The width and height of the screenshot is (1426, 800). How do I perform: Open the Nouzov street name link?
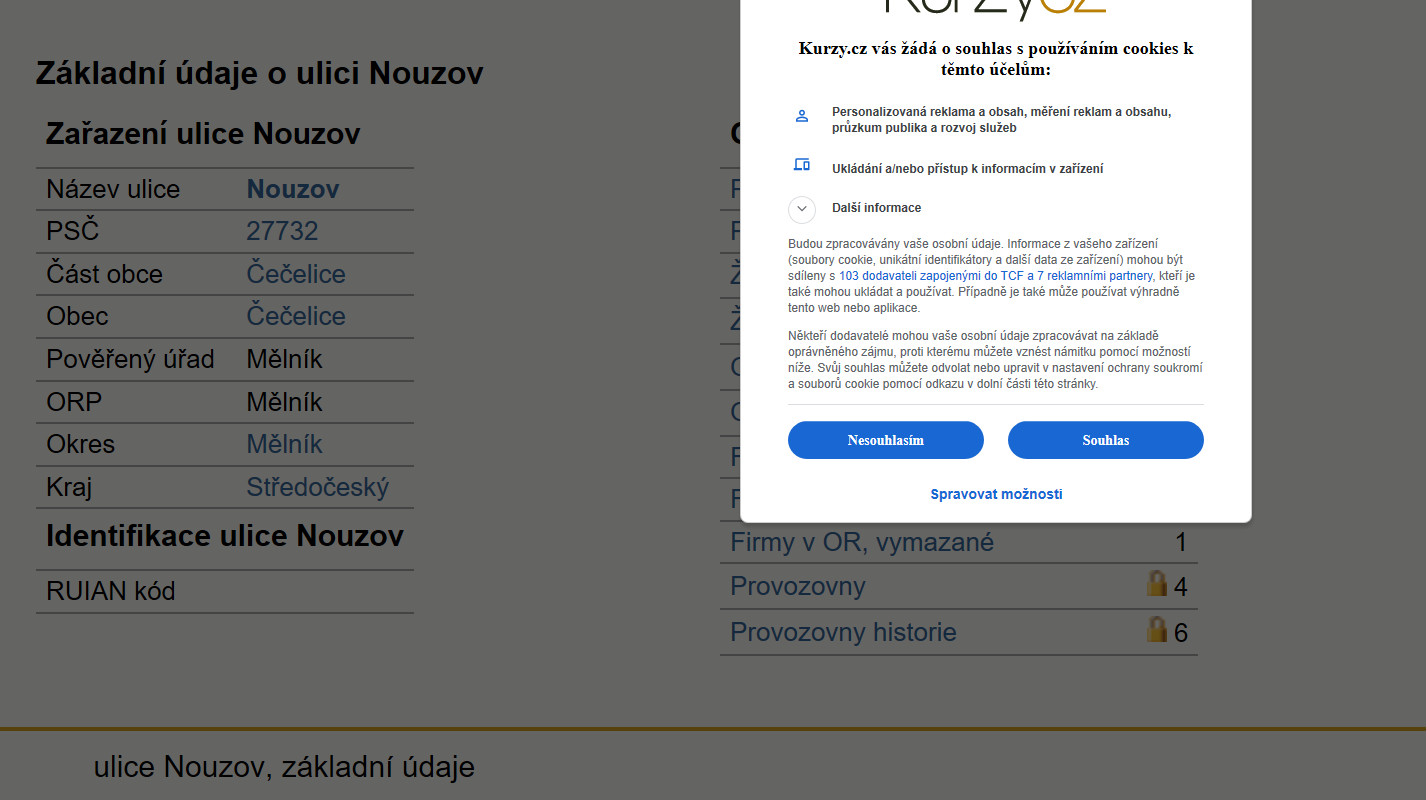pos(293,189)
